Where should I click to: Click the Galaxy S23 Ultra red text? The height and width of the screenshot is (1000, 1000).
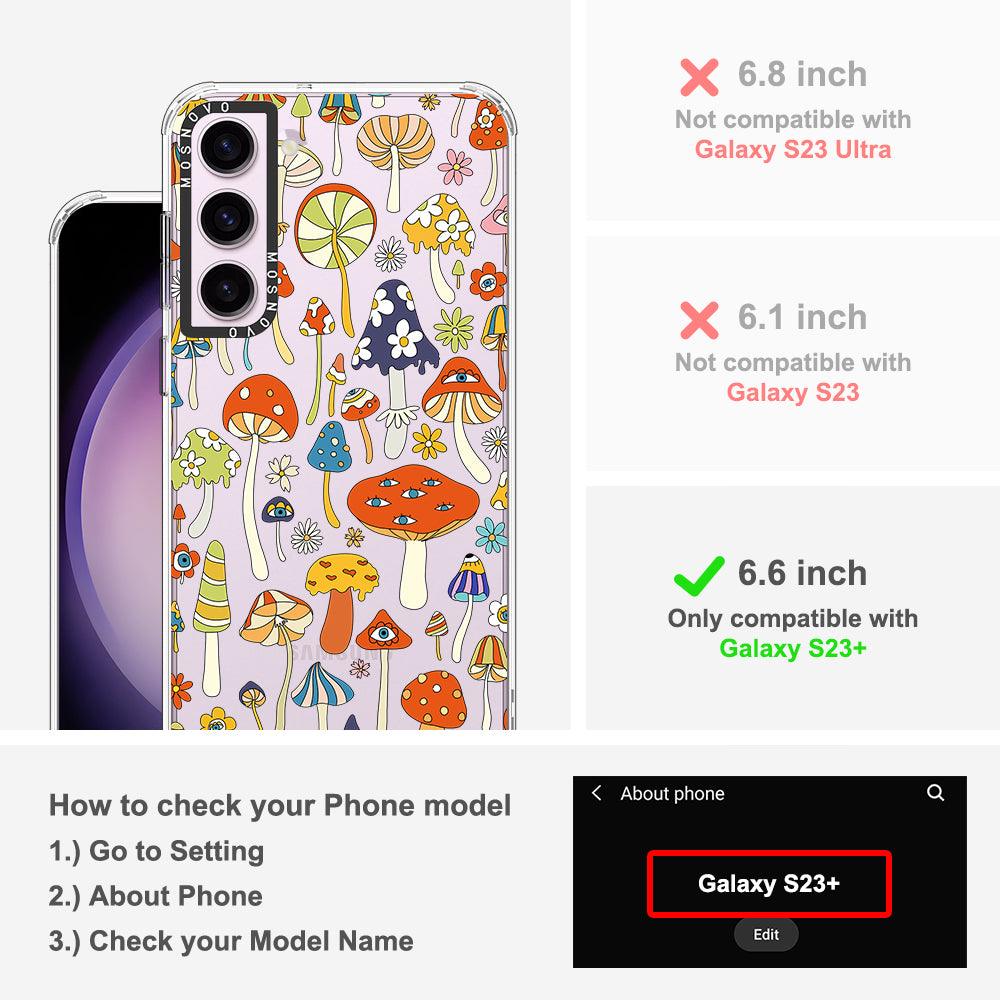click(x=793, y=150)
